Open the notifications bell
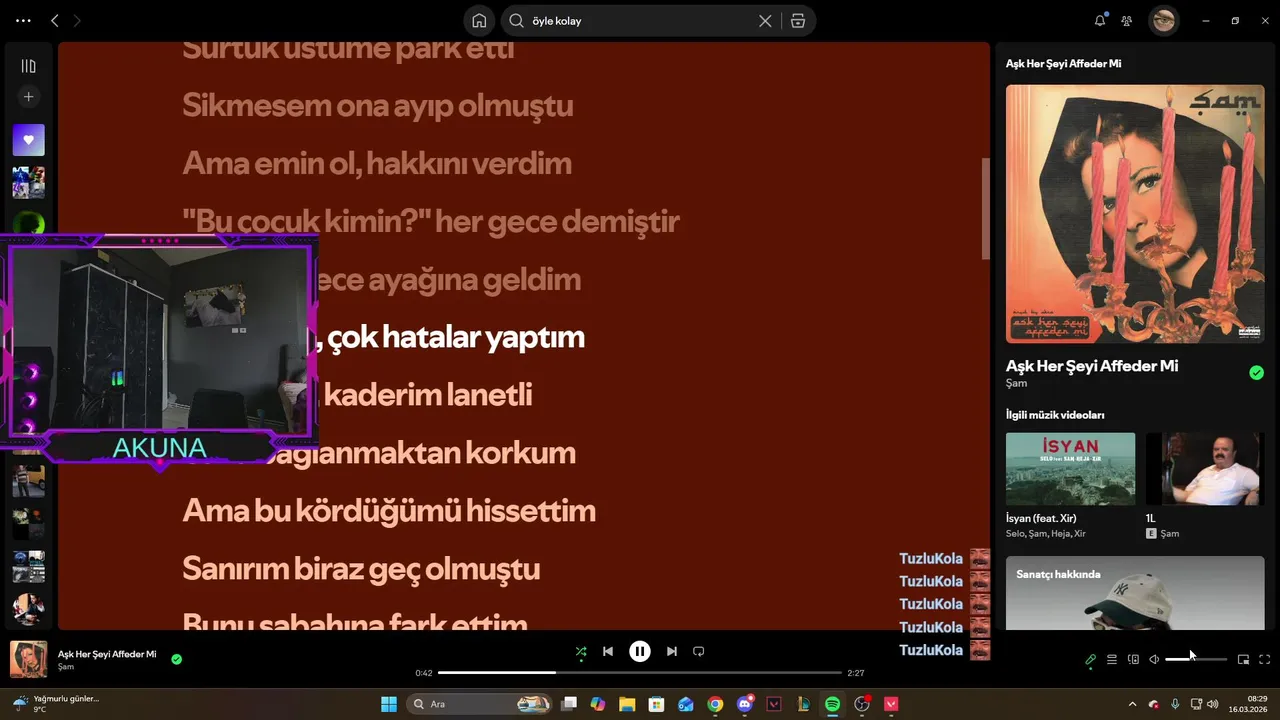The height and width of the screenshot is (720, 1280). coord(1100,20)
